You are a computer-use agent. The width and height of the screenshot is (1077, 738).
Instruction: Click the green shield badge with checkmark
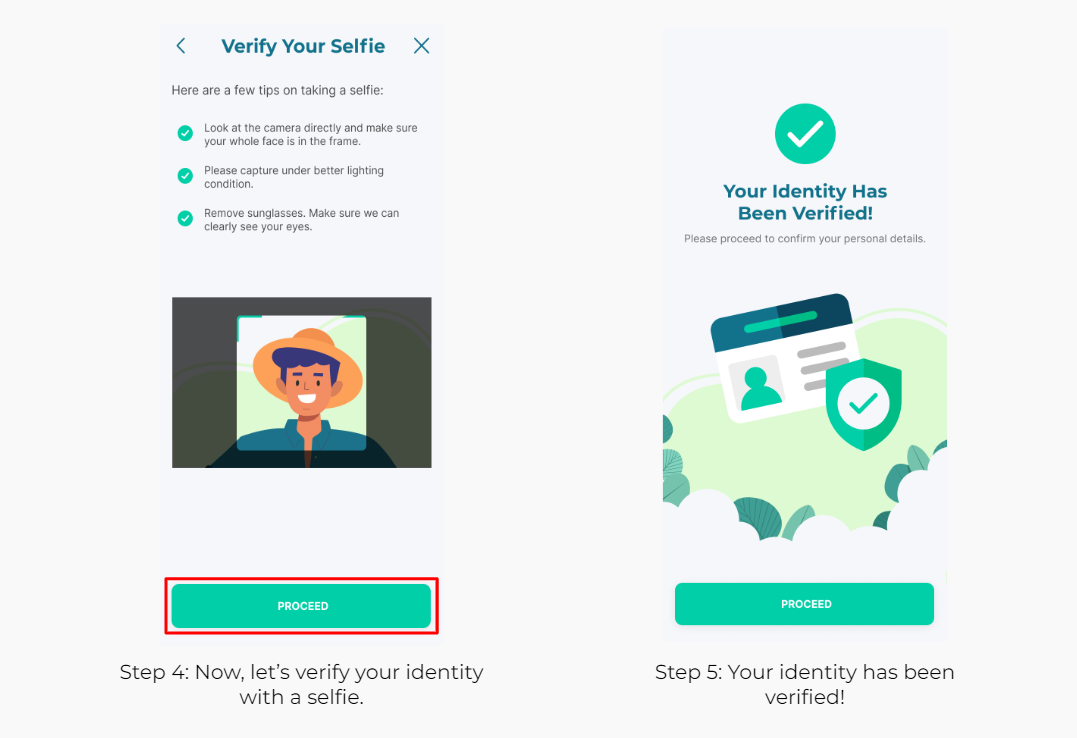click(x=863, y=404)
